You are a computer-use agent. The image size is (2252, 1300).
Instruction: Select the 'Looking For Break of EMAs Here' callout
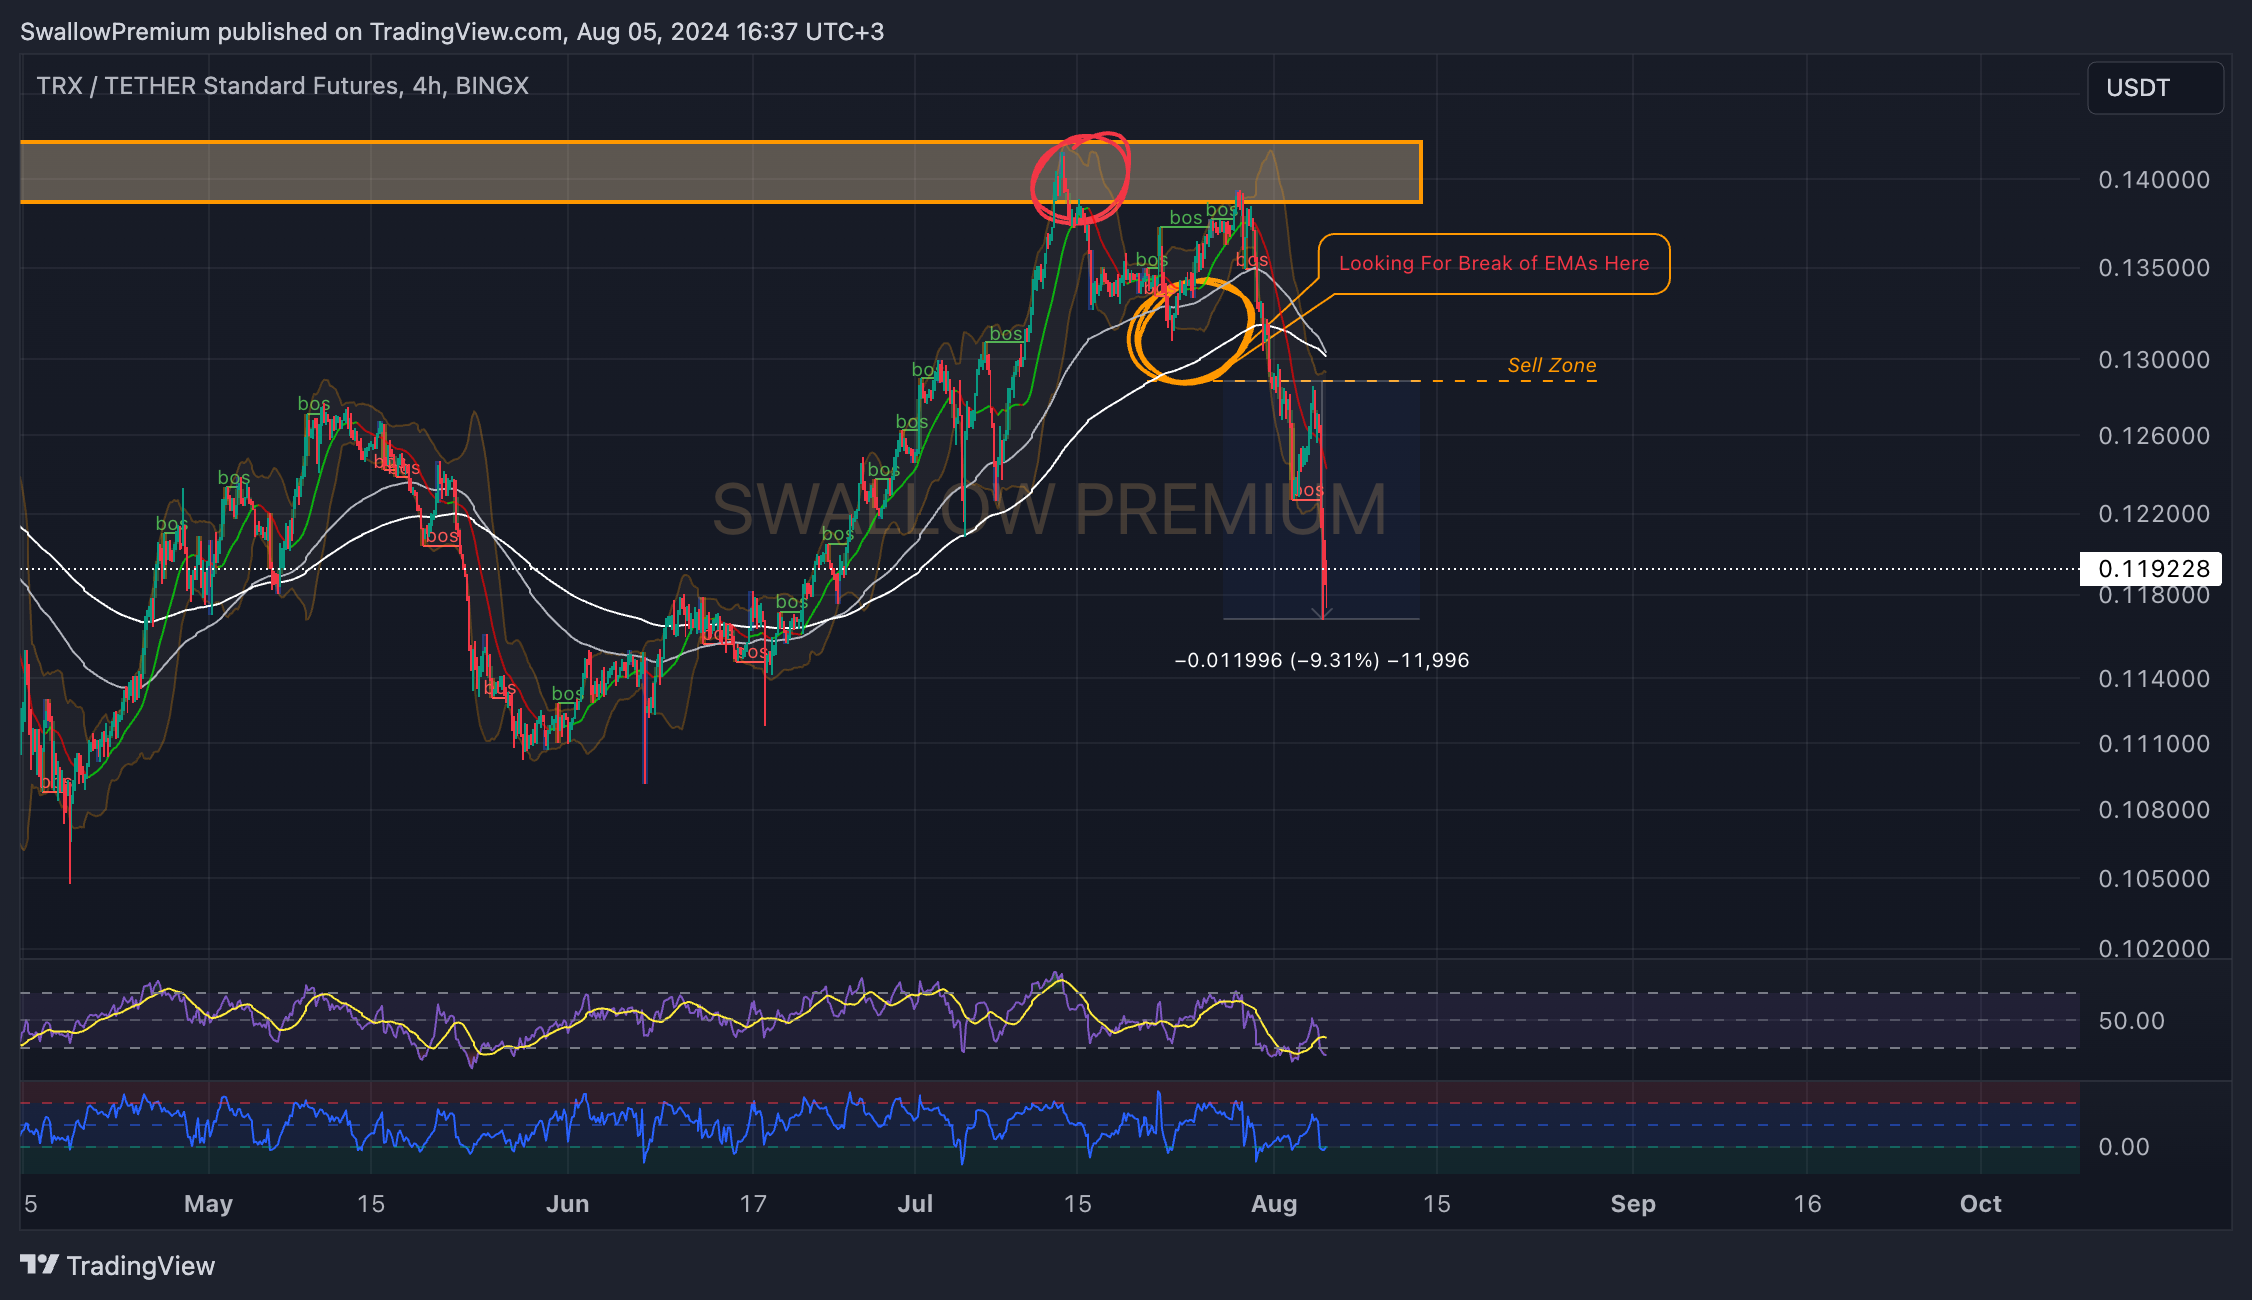(1494, 264)
